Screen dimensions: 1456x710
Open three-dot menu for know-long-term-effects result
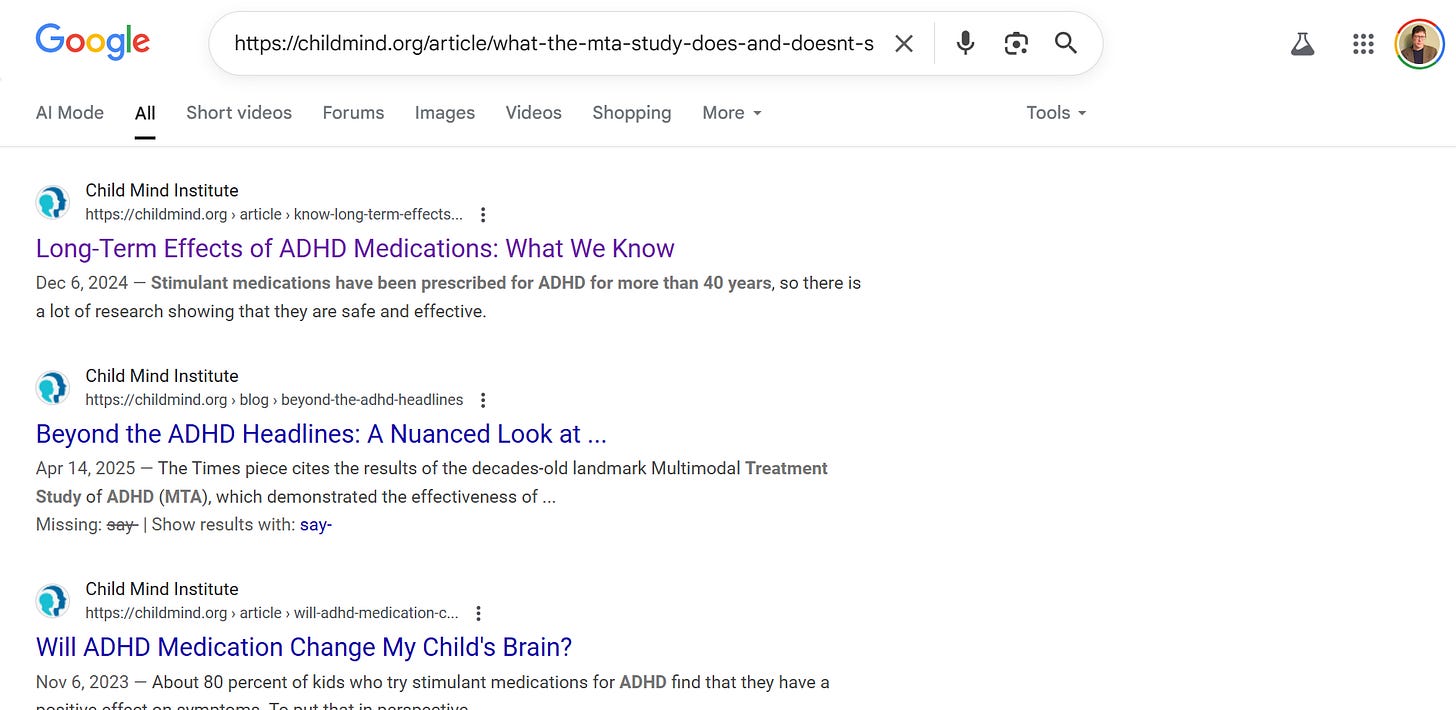click(x=483, y=214)
